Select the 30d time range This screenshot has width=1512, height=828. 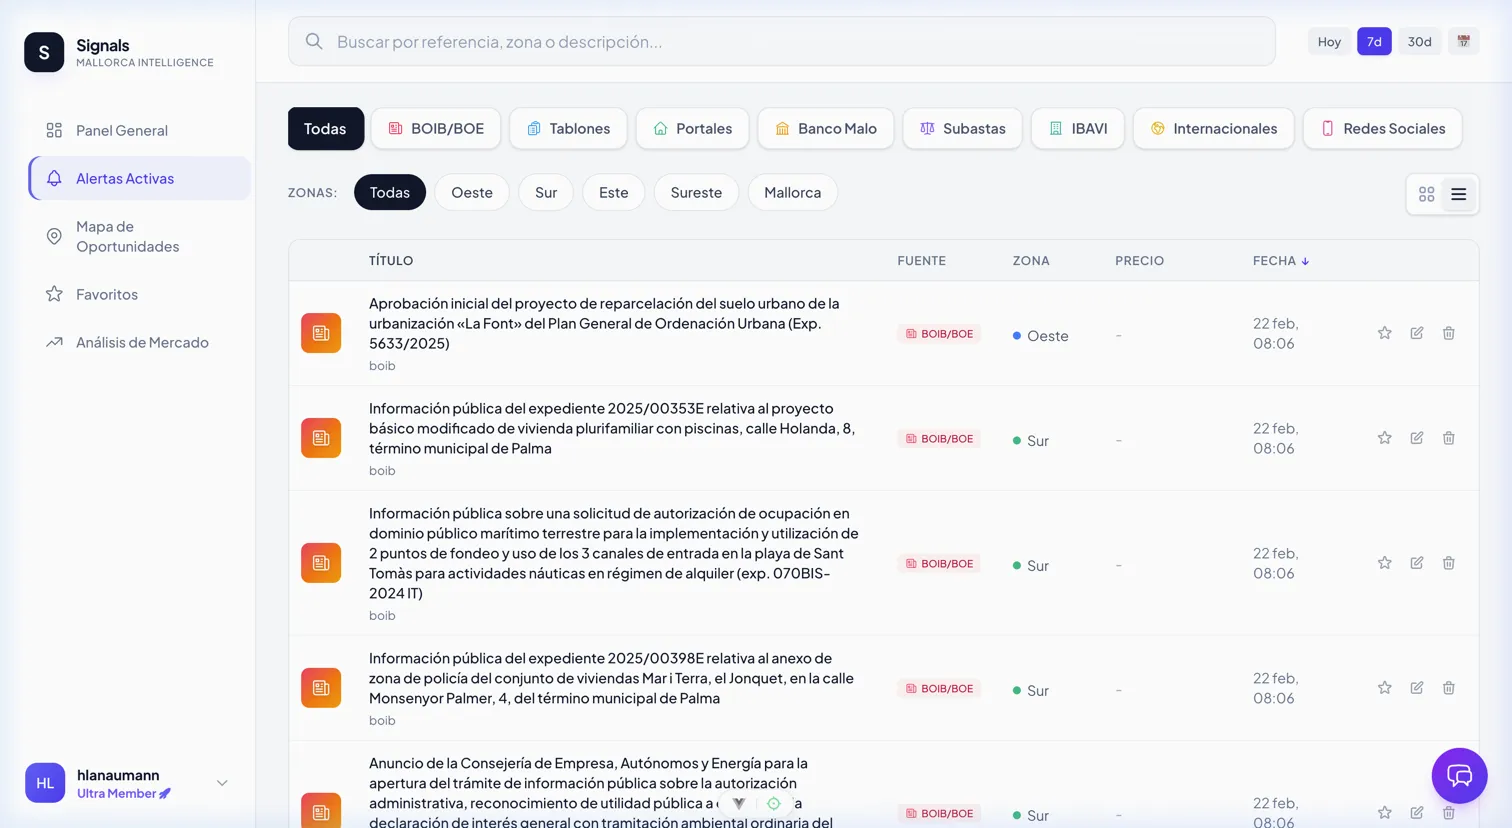pyautogui.click(x=1419, y=41)
